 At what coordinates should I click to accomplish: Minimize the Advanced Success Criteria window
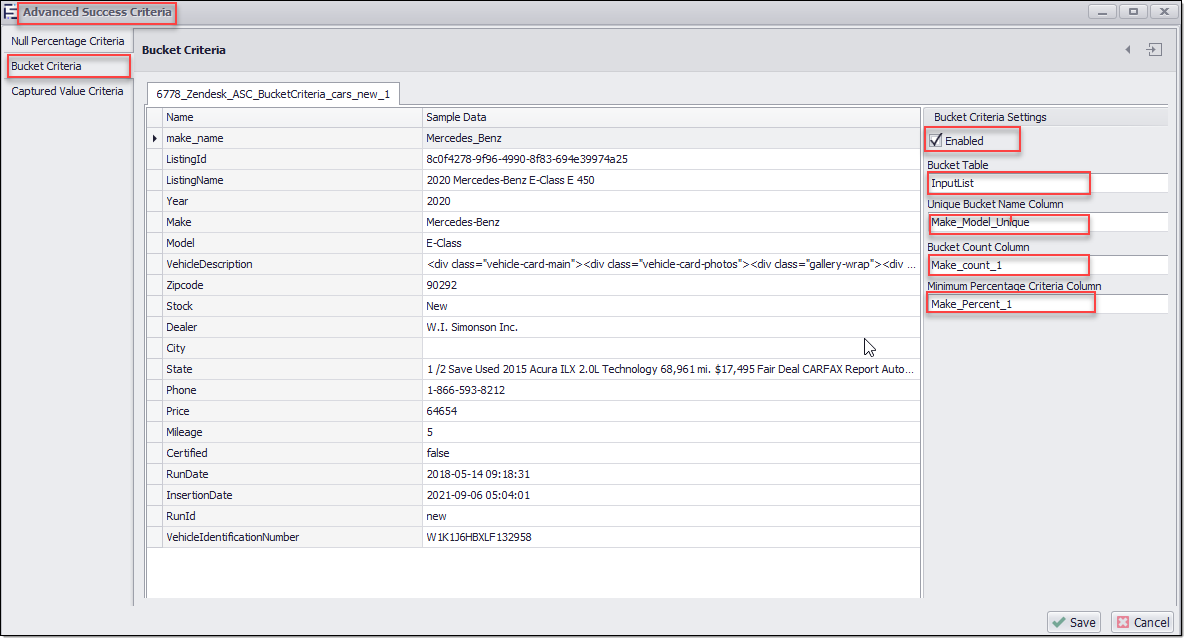pyautogui.click(x=1103, y=12)
